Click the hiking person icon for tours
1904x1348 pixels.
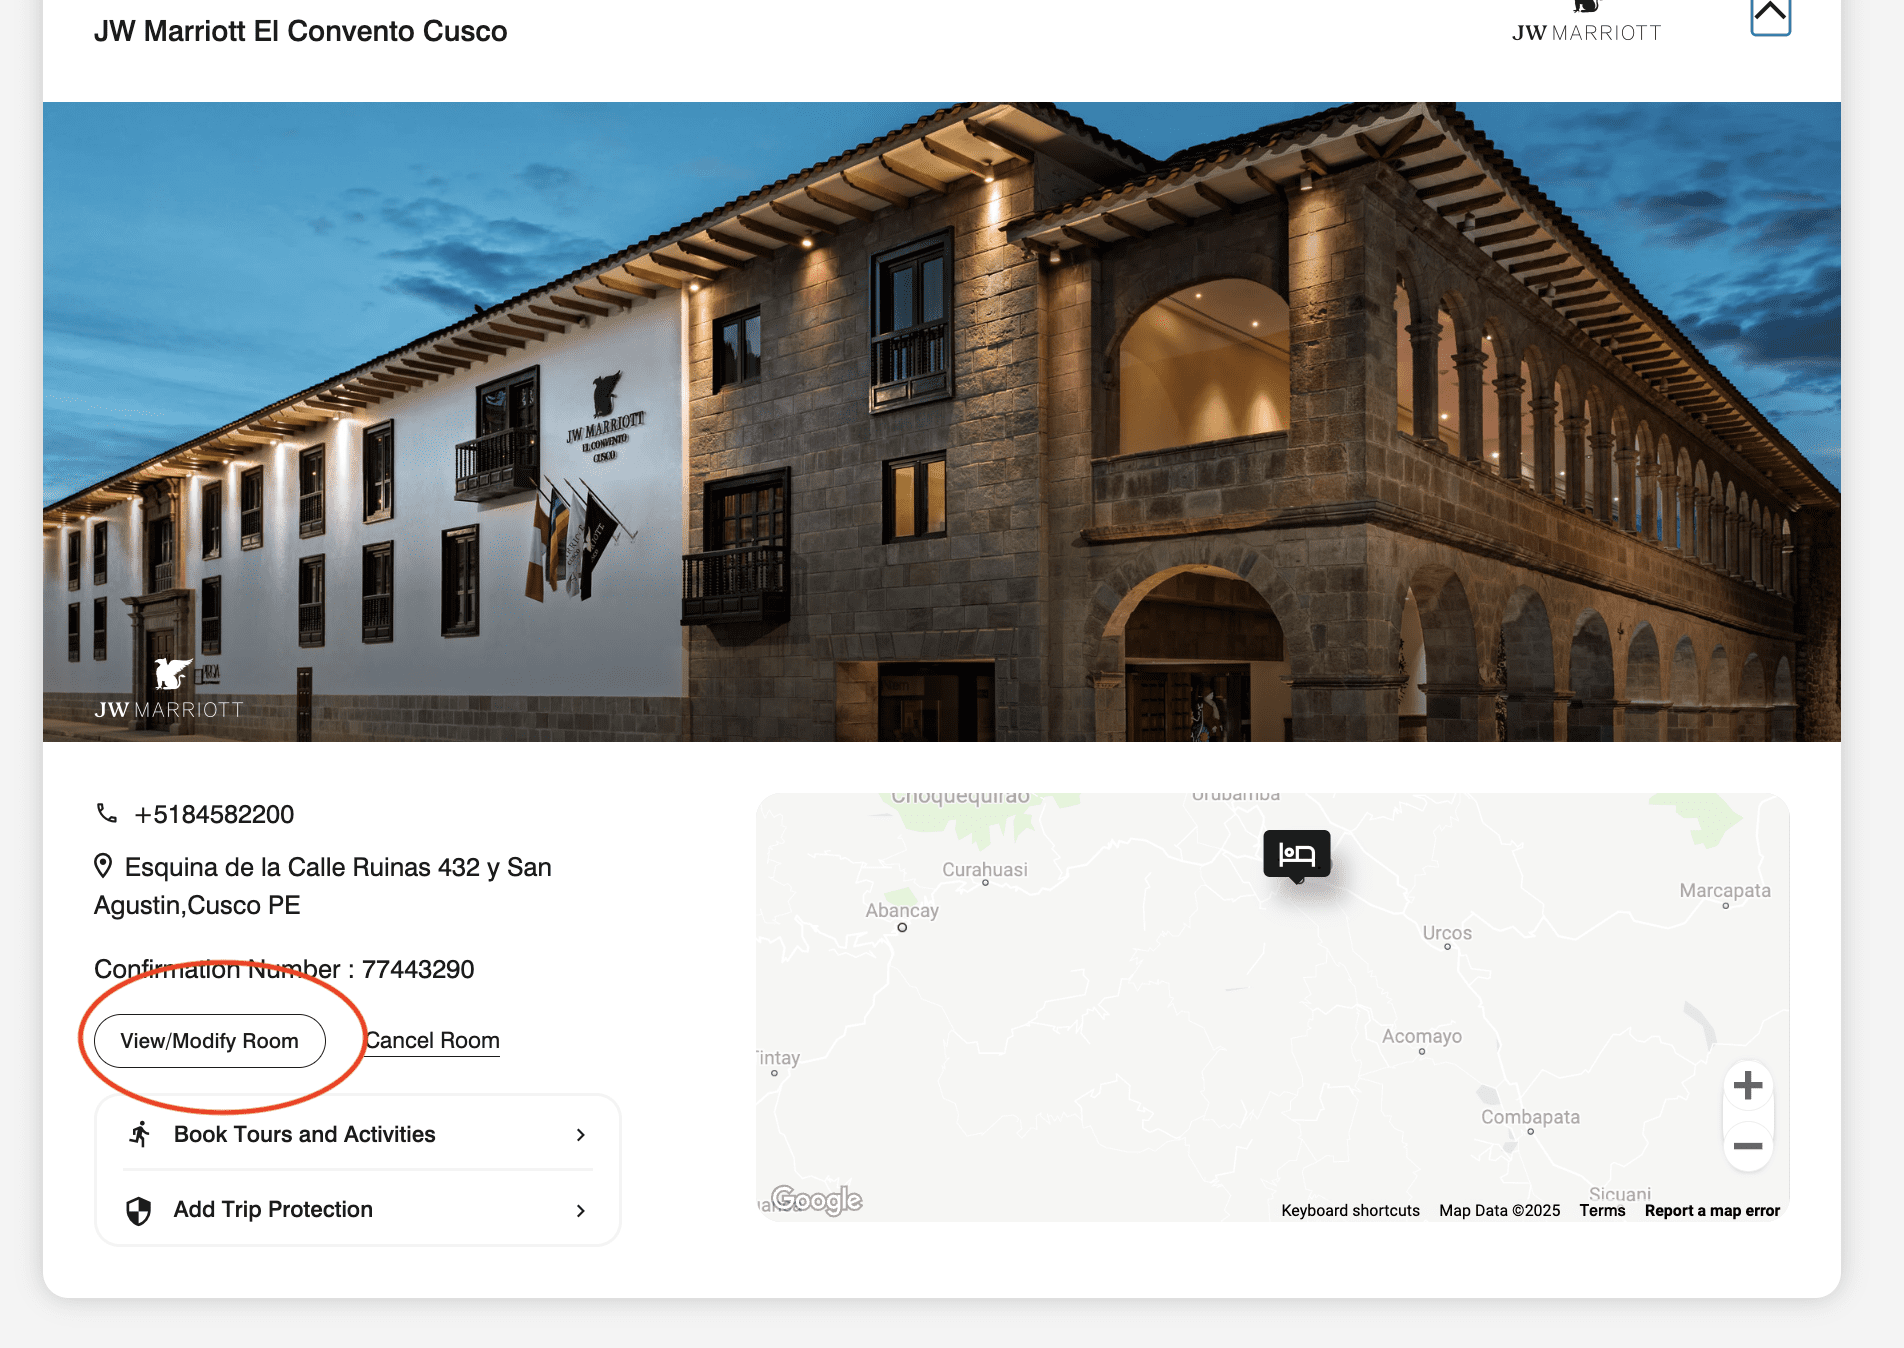click(140, 1134)
